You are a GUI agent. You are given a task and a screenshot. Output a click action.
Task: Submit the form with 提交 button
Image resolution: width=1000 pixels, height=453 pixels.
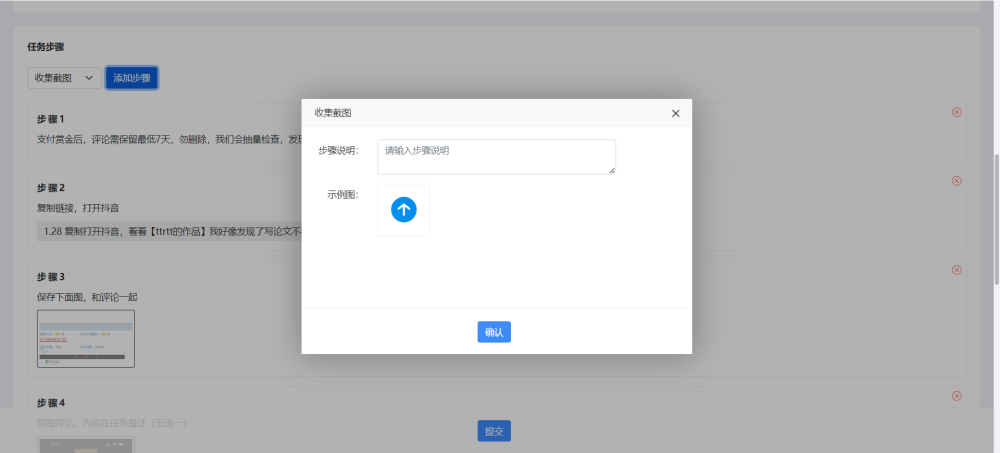(494, 431)
